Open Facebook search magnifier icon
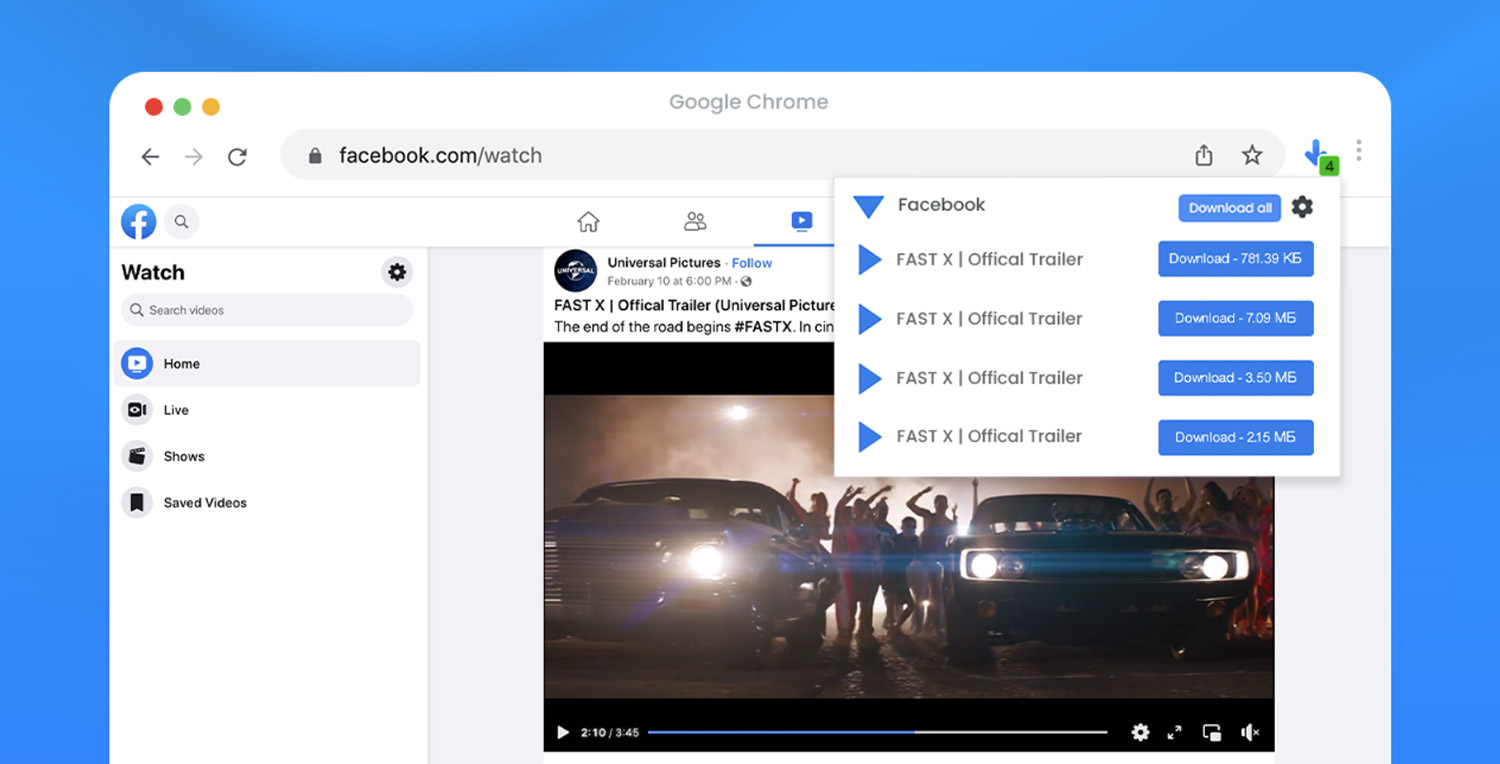Image resolution: width=1500 pixels, height=764 pixels. click(x=181, y=222)
